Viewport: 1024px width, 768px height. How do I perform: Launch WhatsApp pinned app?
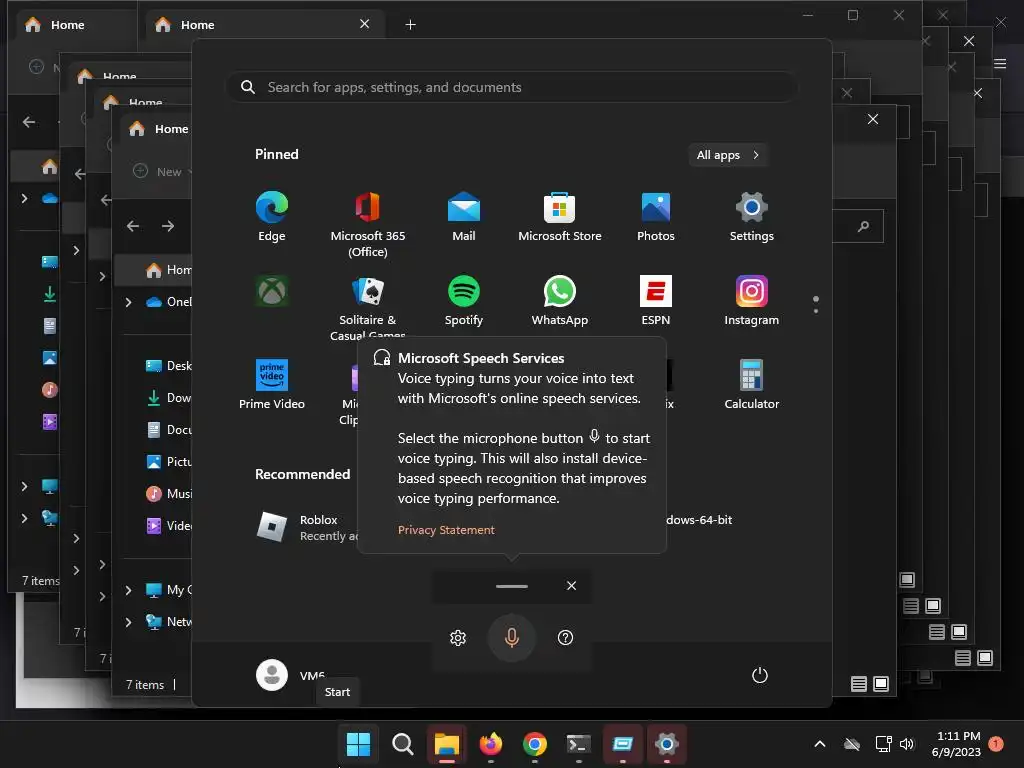pyautogui.click(x=560, y=300)
